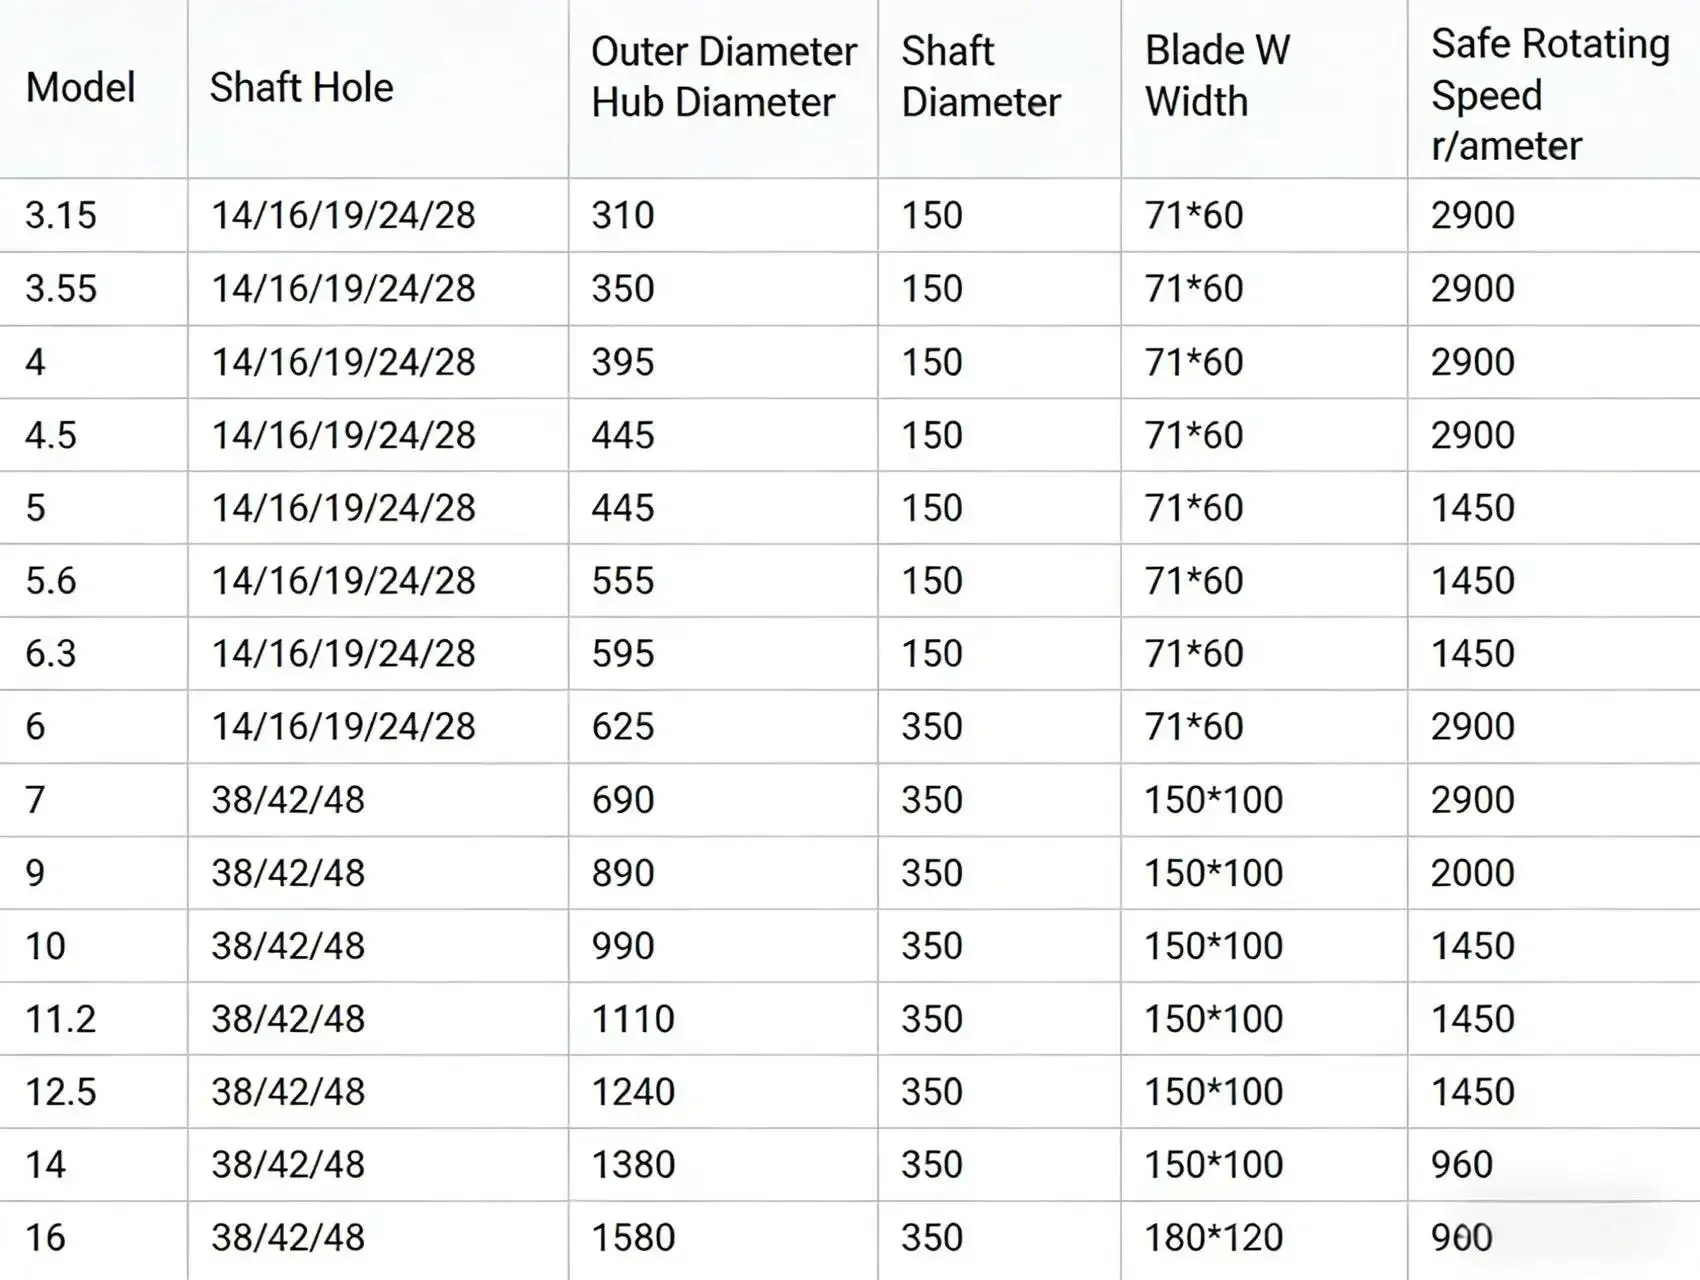Click the Model column header

[80, 88]
